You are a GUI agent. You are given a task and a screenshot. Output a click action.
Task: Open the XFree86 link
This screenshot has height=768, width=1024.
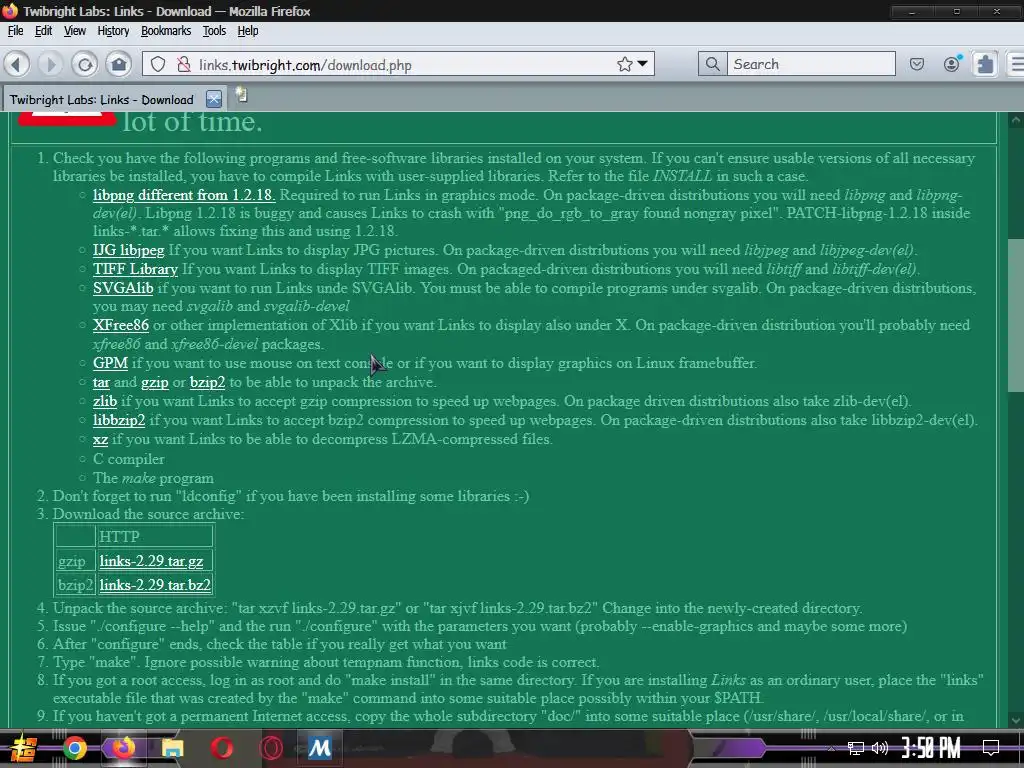pos(121,325)
